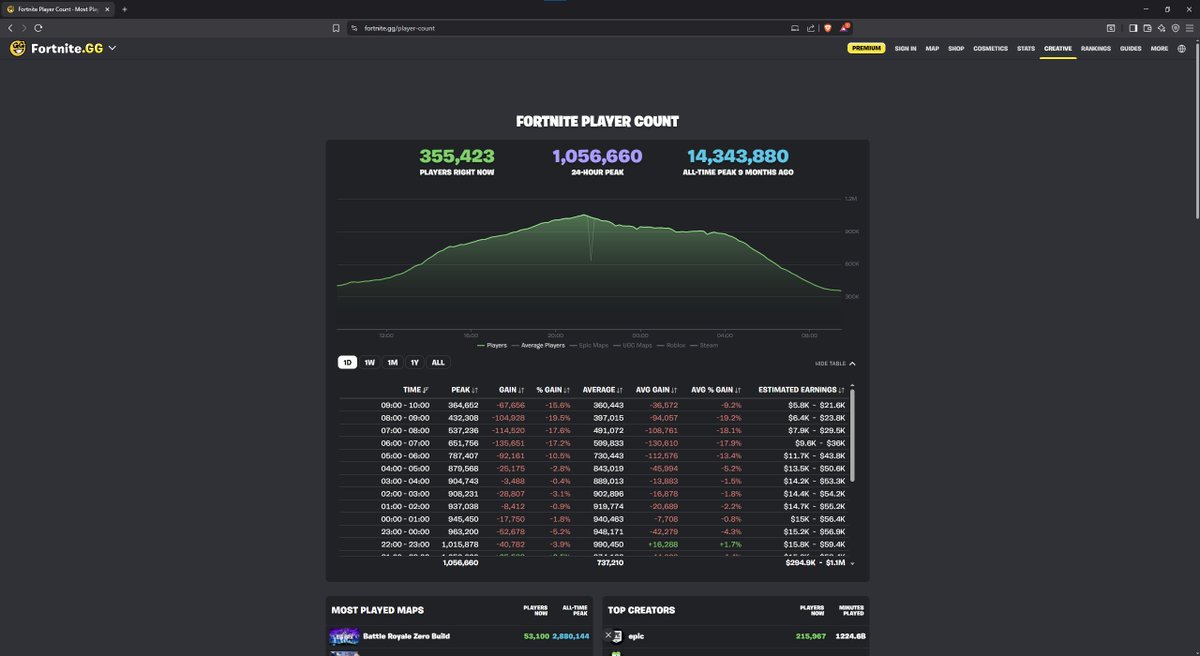1200x656 pixels.
Task: Open the RANKINGS page in navigation
Action: [1096, 48]
